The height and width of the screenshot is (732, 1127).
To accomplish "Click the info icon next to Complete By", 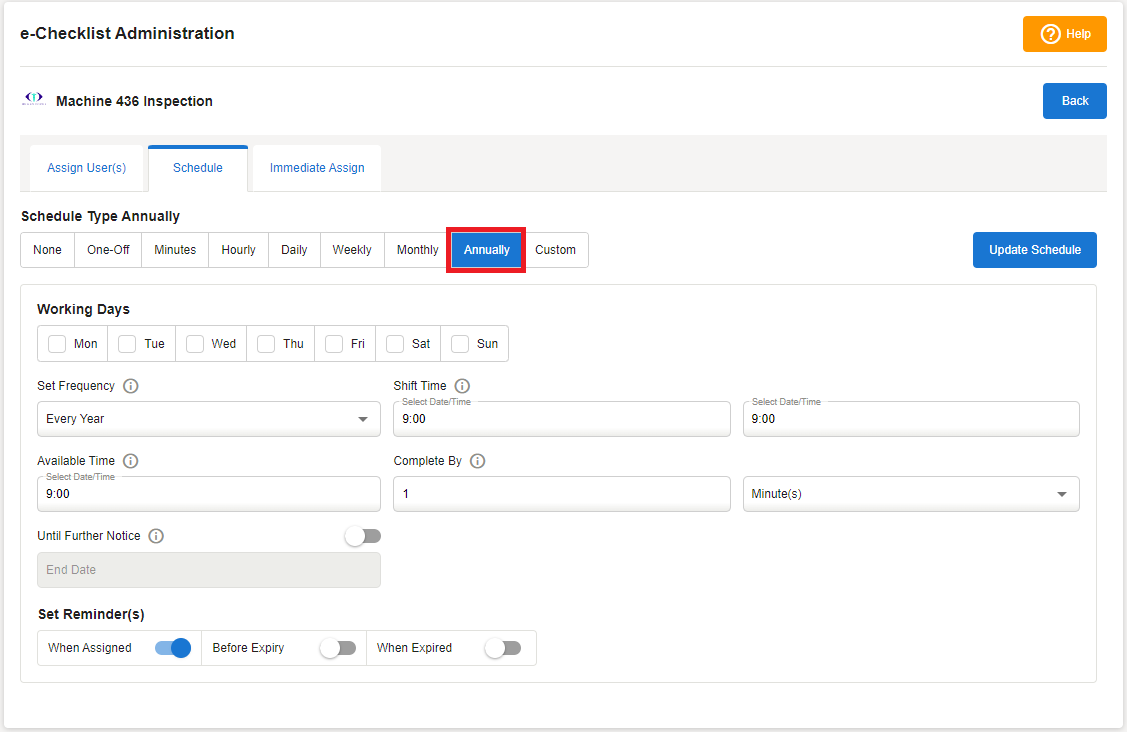I will tap(477, 461).
